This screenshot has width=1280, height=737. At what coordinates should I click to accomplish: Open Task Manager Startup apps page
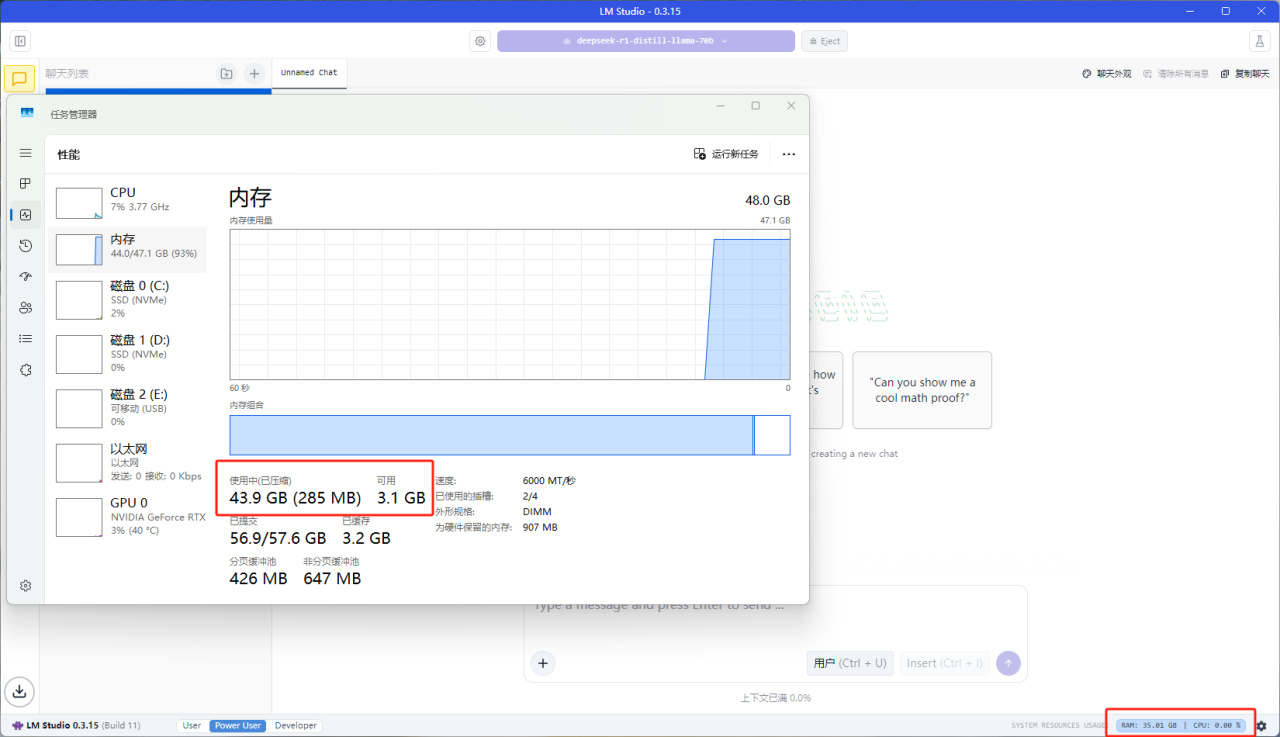click(x=26, y=277)
